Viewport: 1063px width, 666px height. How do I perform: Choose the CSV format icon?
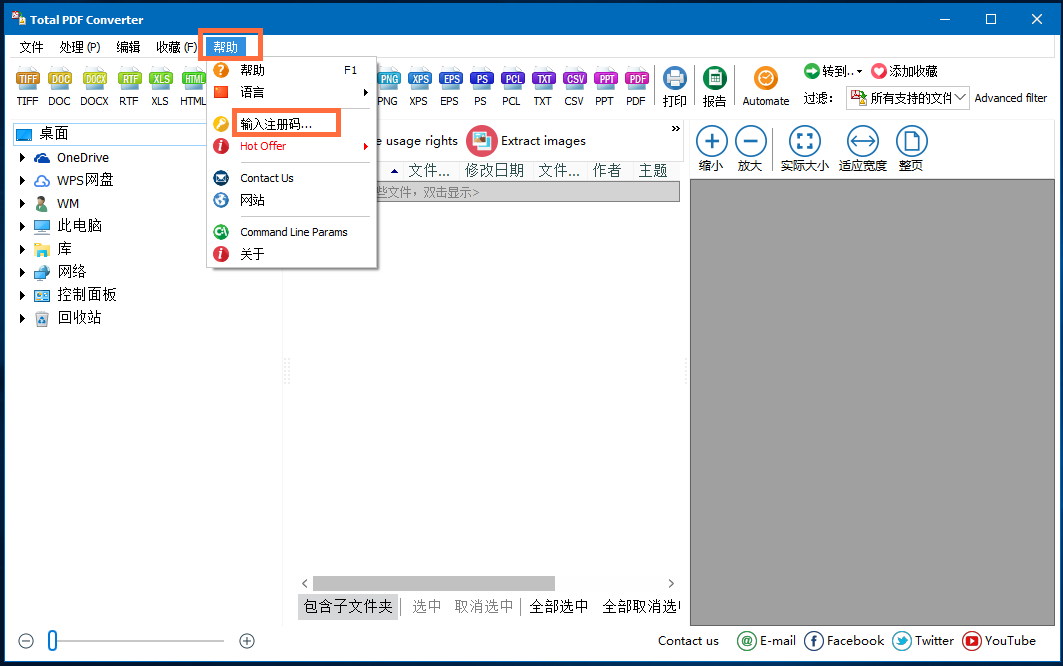click(574, 80)
